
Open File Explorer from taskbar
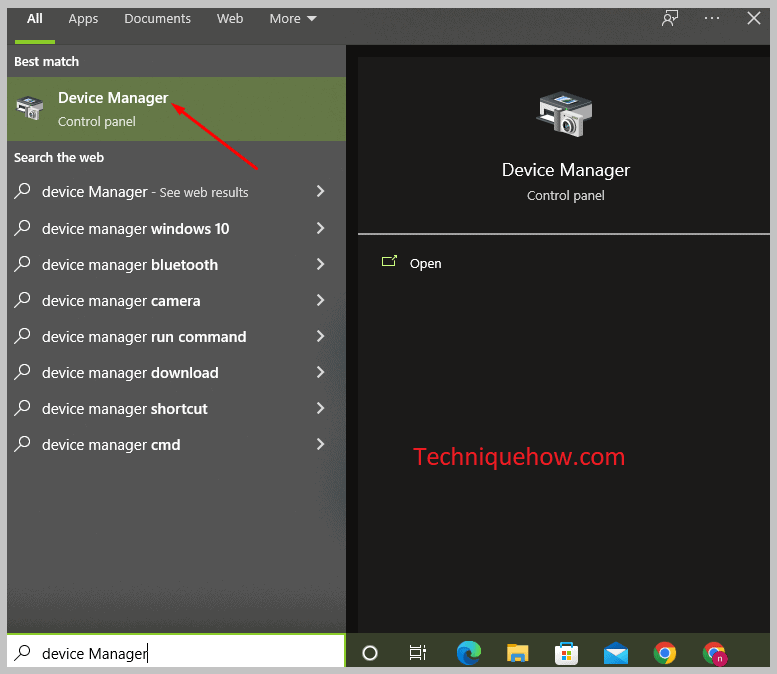(517, 653)
